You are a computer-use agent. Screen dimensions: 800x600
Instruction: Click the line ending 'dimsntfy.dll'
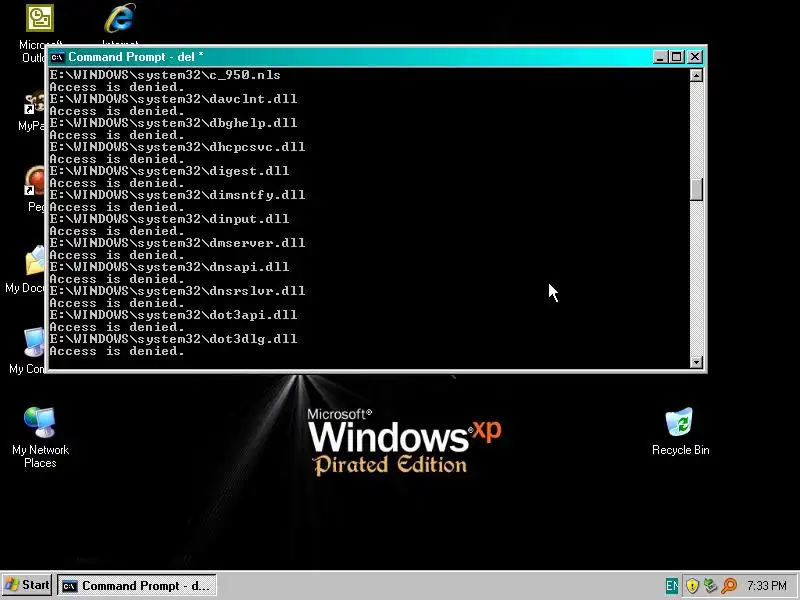[x=177, y=195]
